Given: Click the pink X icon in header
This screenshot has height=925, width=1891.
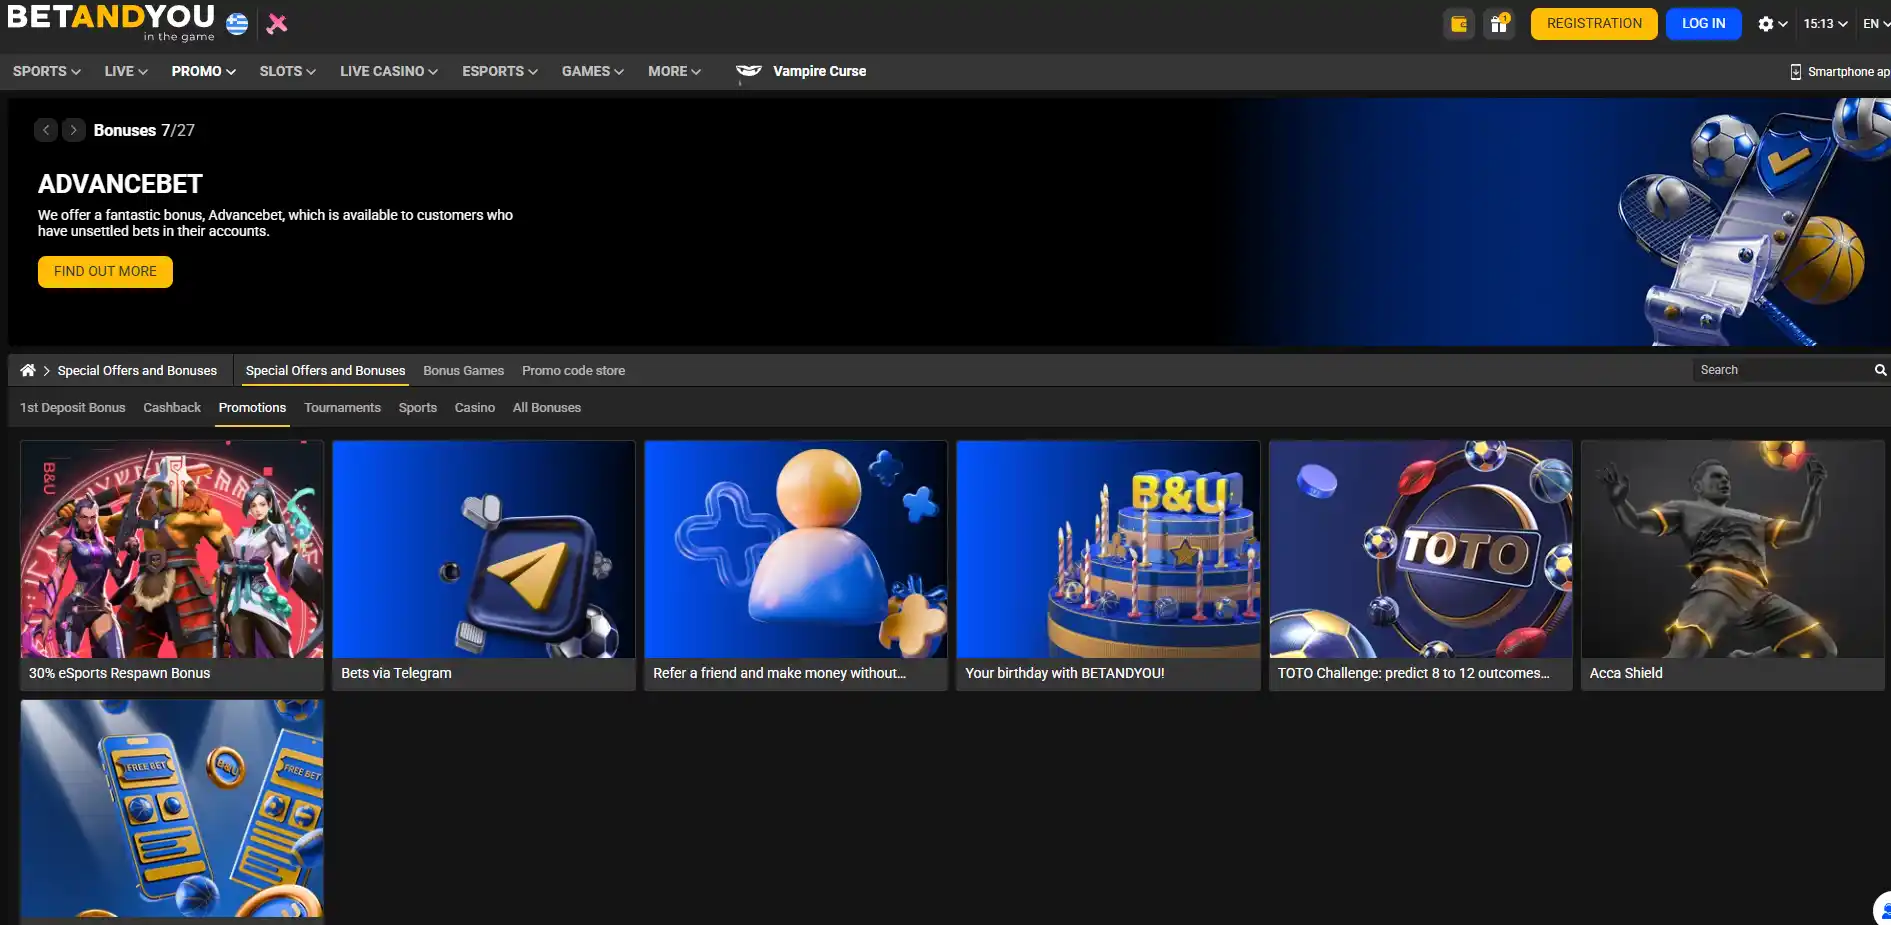Looking at the screenshot, I should click(x=277, y=23).
